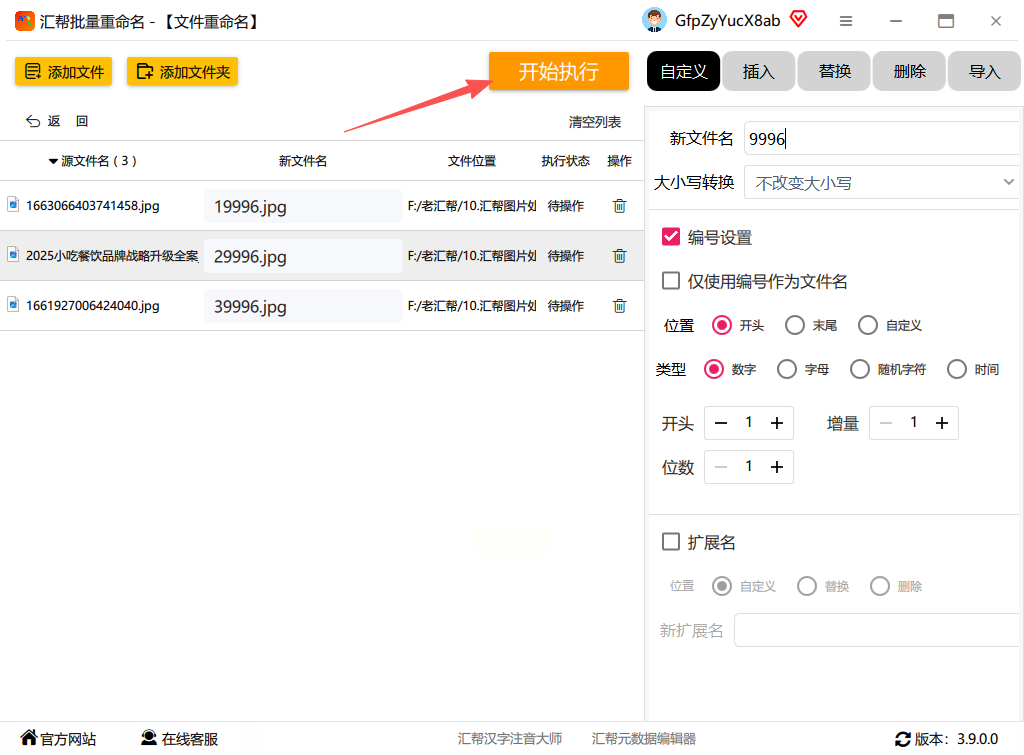Select 自定义 position radio in 编号设置
Image resolution: width=1024 pixels, height=755 pixels.
click(868, 325)
